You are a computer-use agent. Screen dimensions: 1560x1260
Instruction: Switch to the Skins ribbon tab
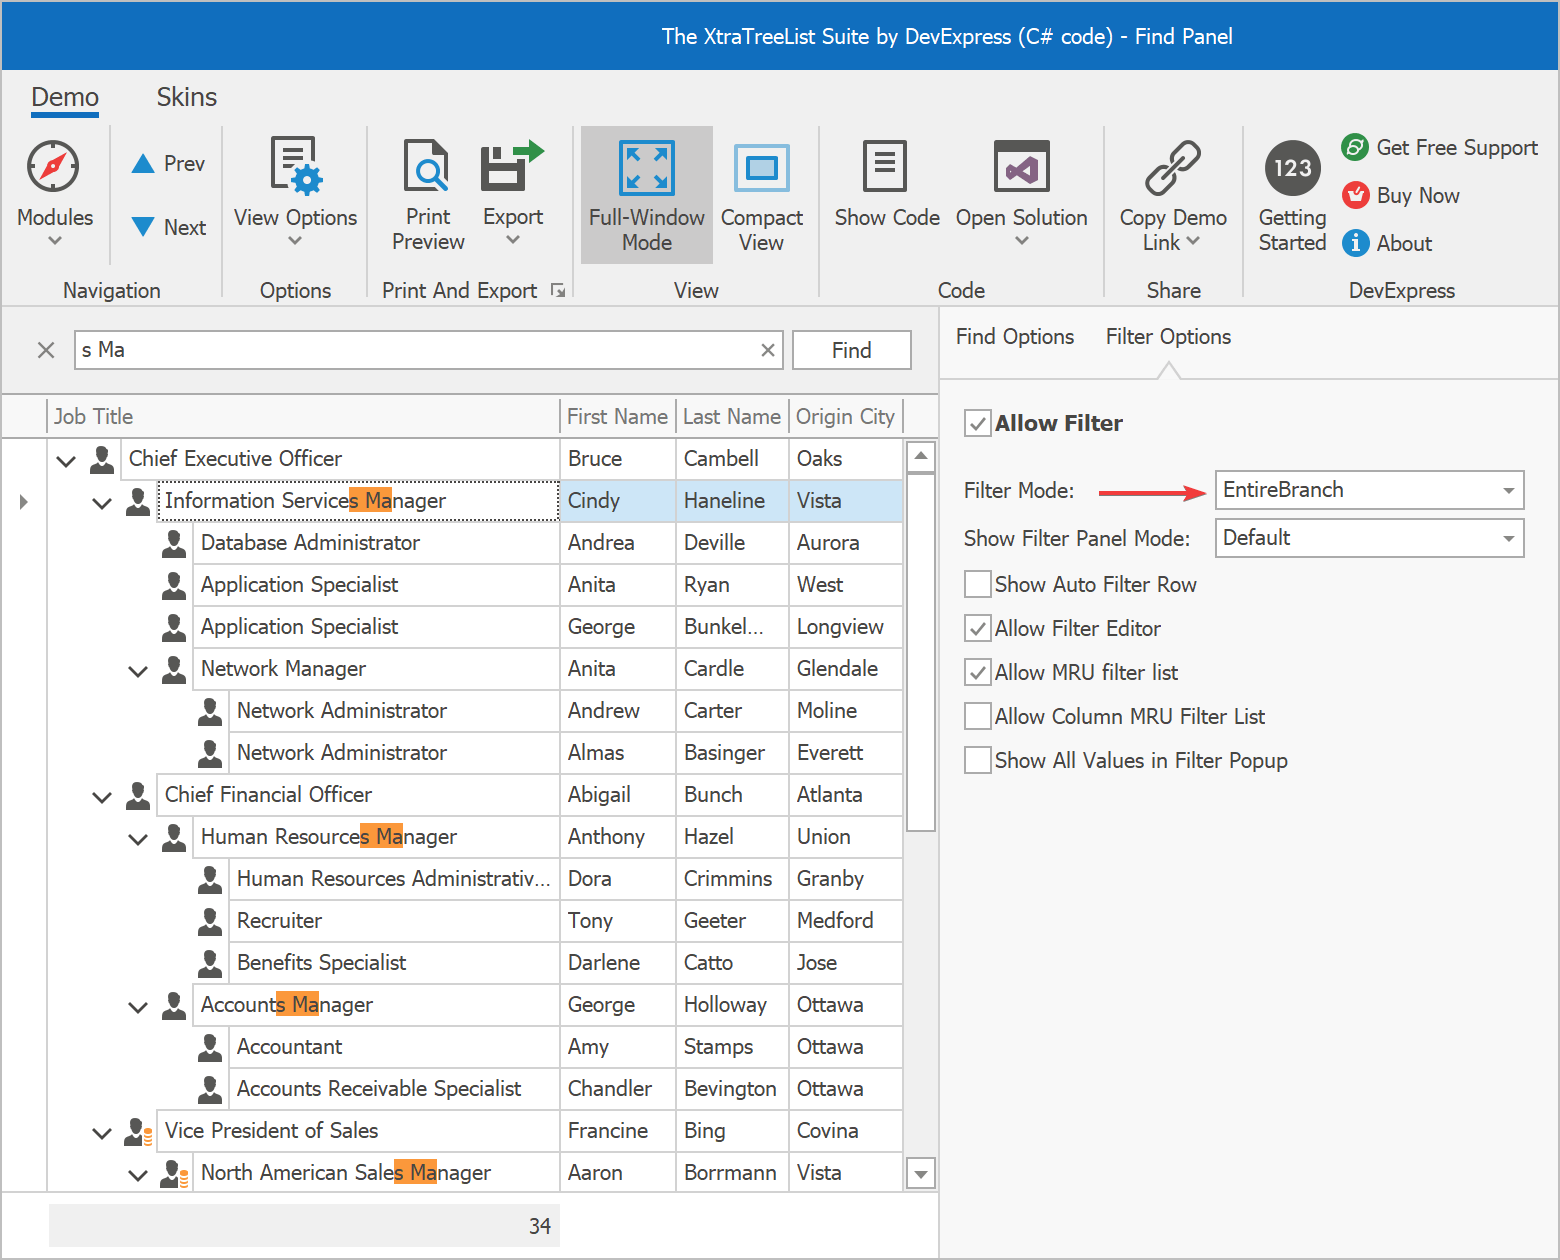pyautogui.click(x=186, y=97)
